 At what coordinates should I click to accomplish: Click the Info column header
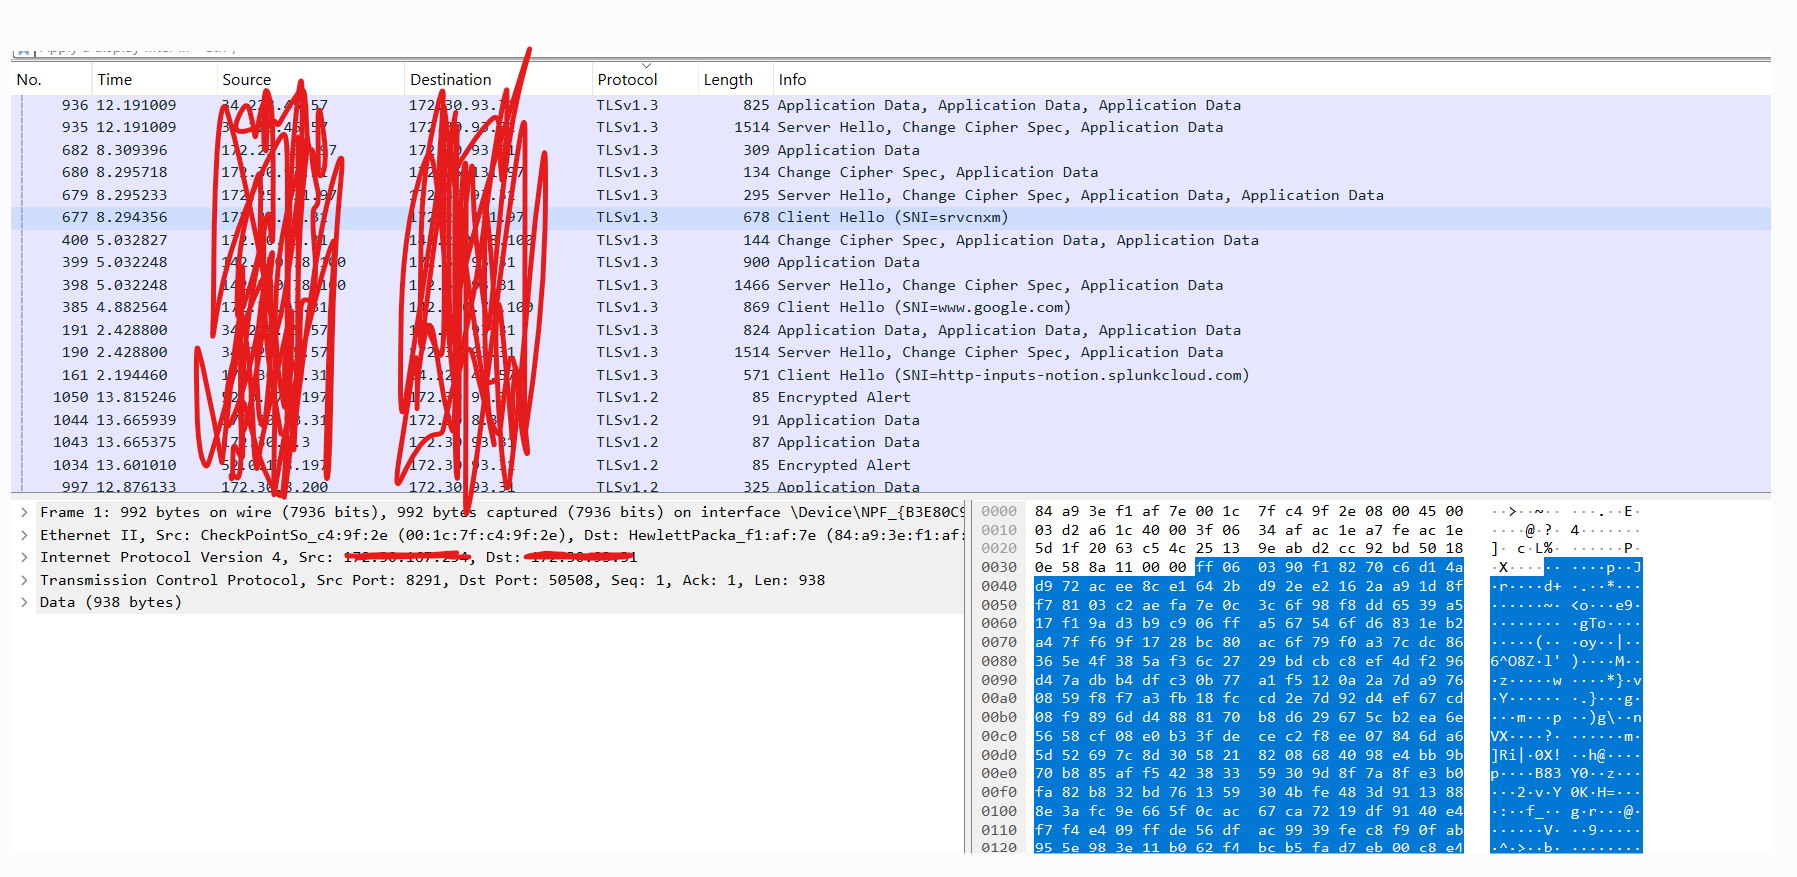pos(792,80)
